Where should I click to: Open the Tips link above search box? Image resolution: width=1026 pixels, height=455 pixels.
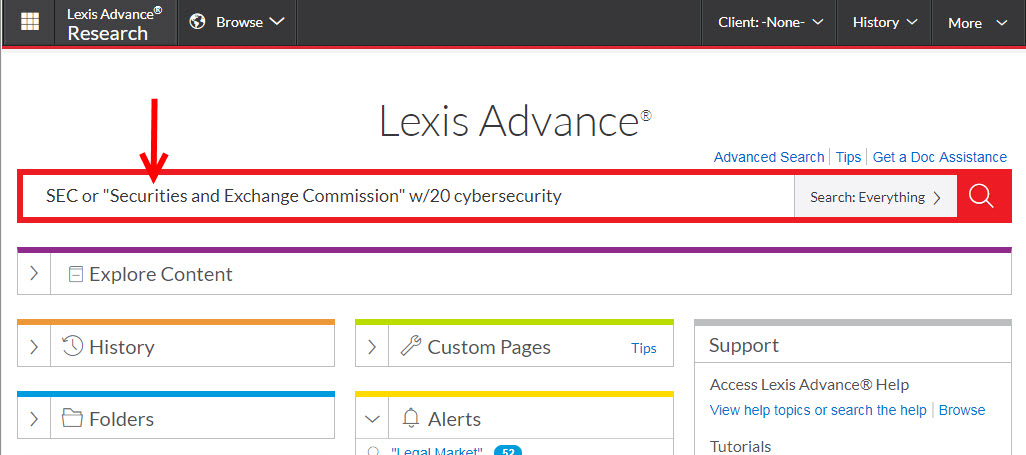pos(849,157)
